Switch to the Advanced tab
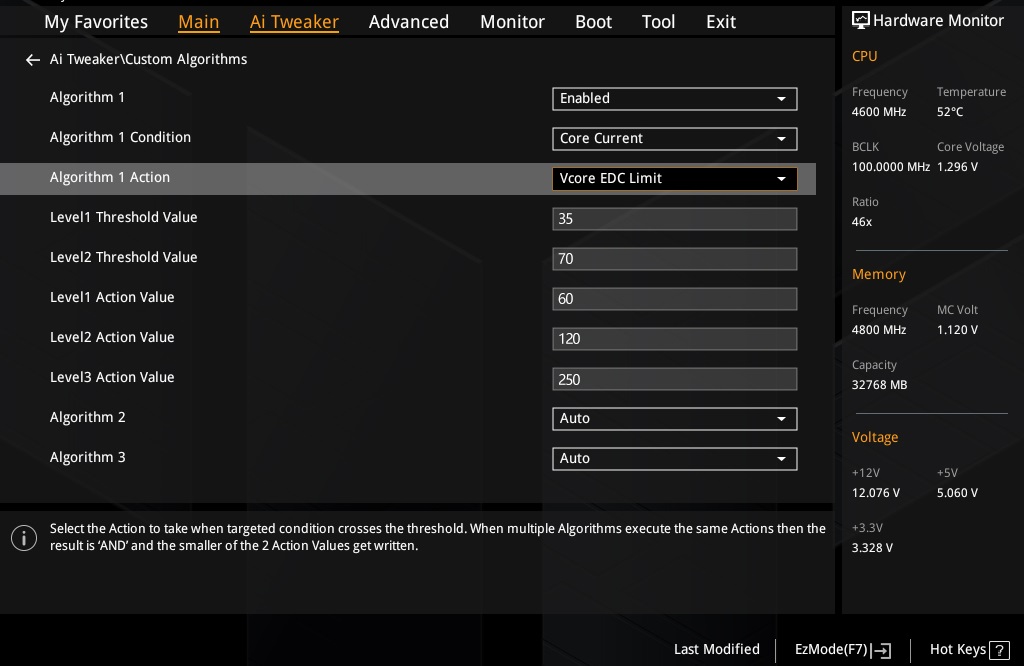The width and height of the screenshot is (1024, 666). 409,22
